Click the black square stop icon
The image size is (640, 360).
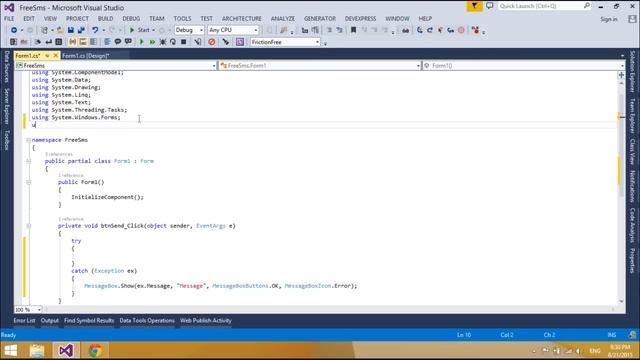pos(184,42)
